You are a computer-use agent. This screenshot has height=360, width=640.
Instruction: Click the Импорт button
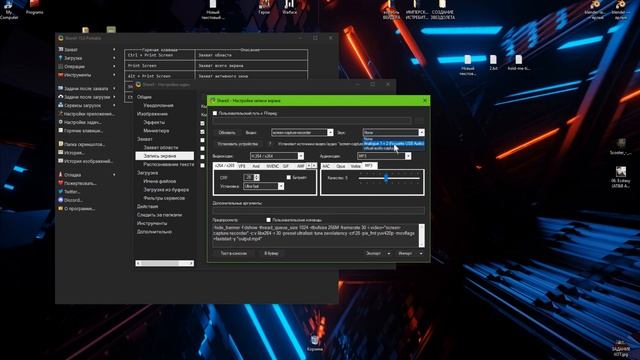point(405,253)
